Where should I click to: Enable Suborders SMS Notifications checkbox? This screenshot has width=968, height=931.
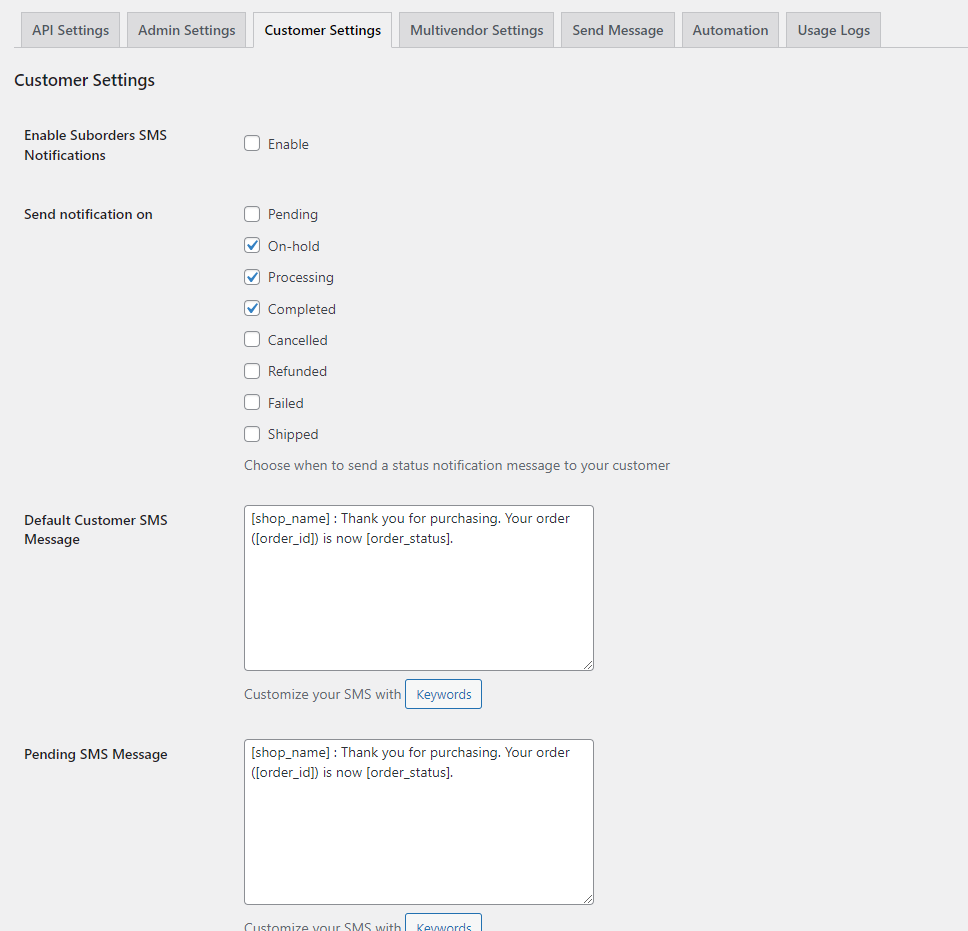[x=252, y=144]
